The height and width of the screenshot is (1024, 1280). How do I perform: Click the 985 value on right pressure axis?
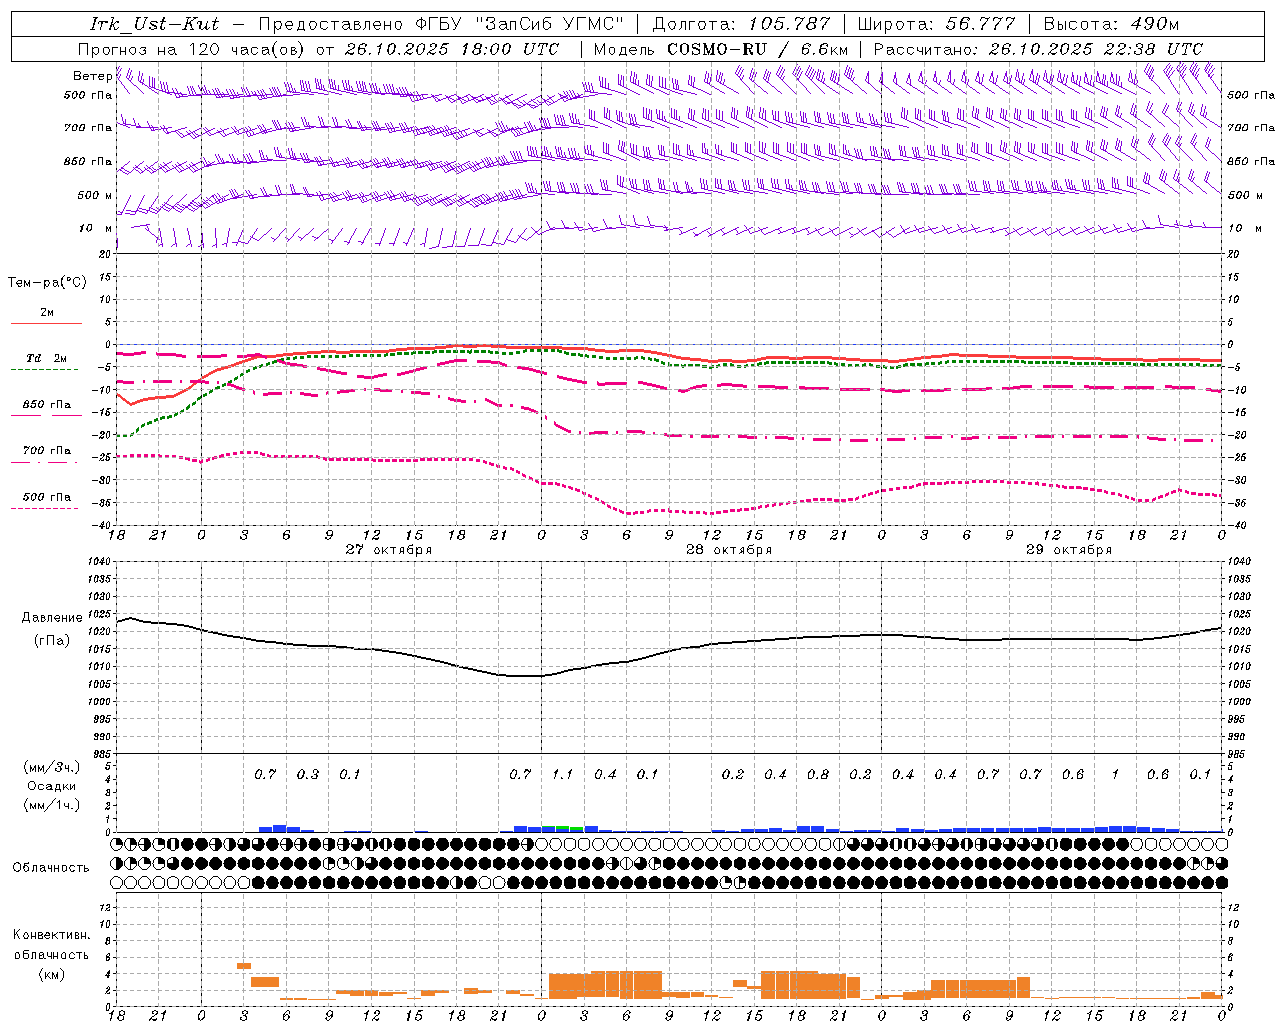1238,754
